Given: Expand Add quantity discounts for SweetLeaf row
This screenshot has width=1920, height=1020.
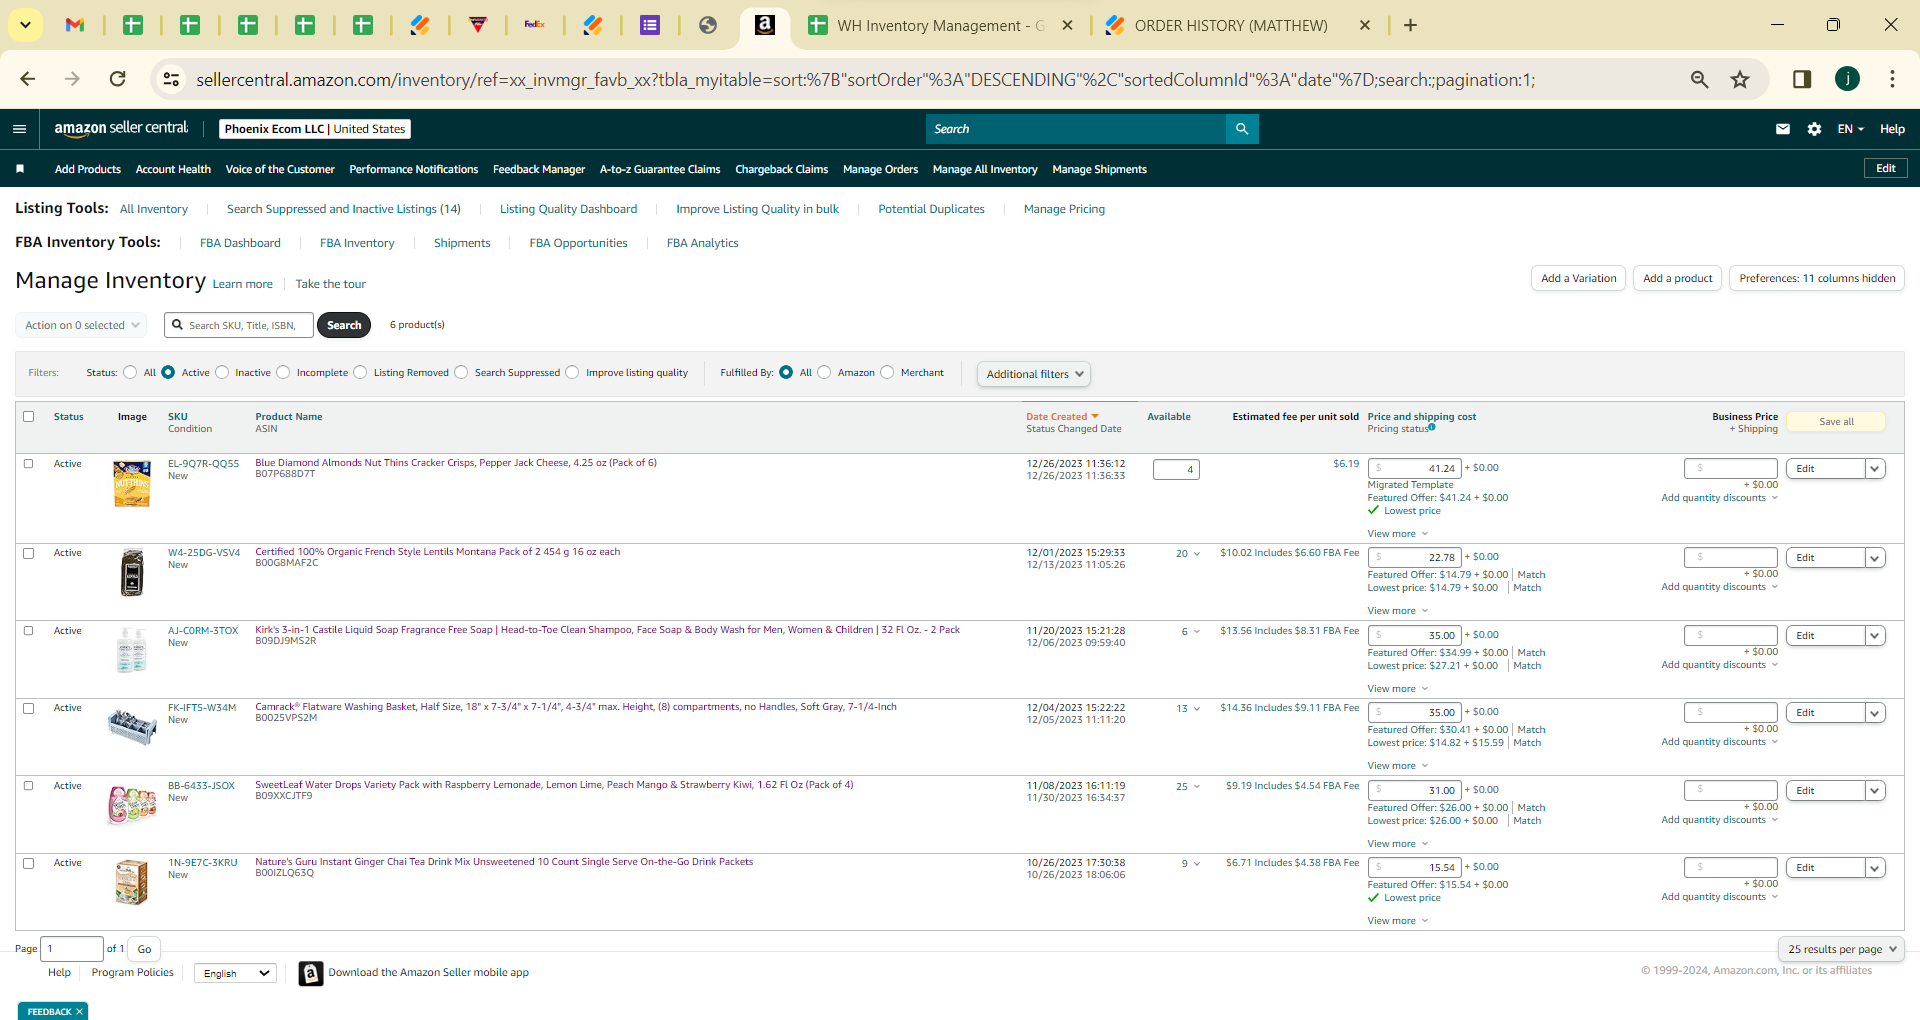Looking at the screenshot, I should pyautogui.click(x=1720, y=820).
